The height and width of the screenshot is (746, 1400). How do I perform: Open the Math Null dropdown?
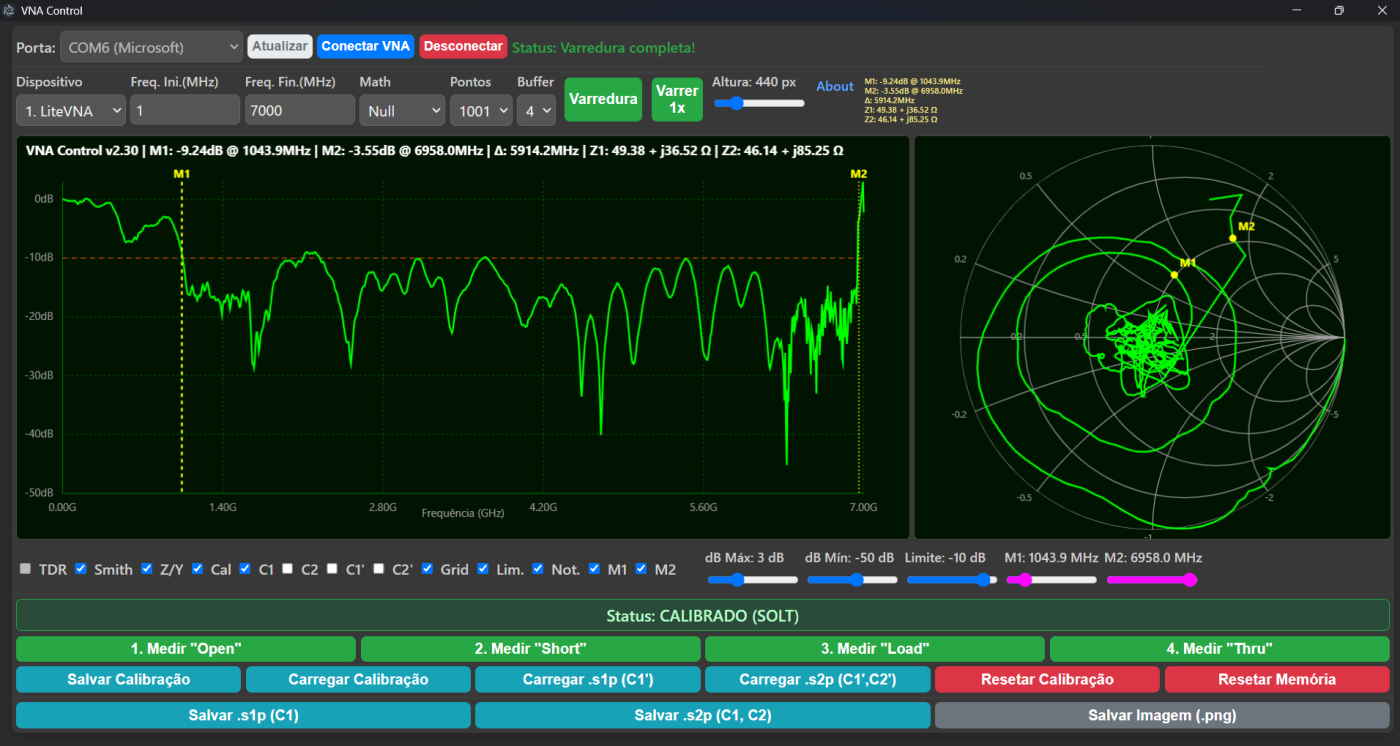402,111
